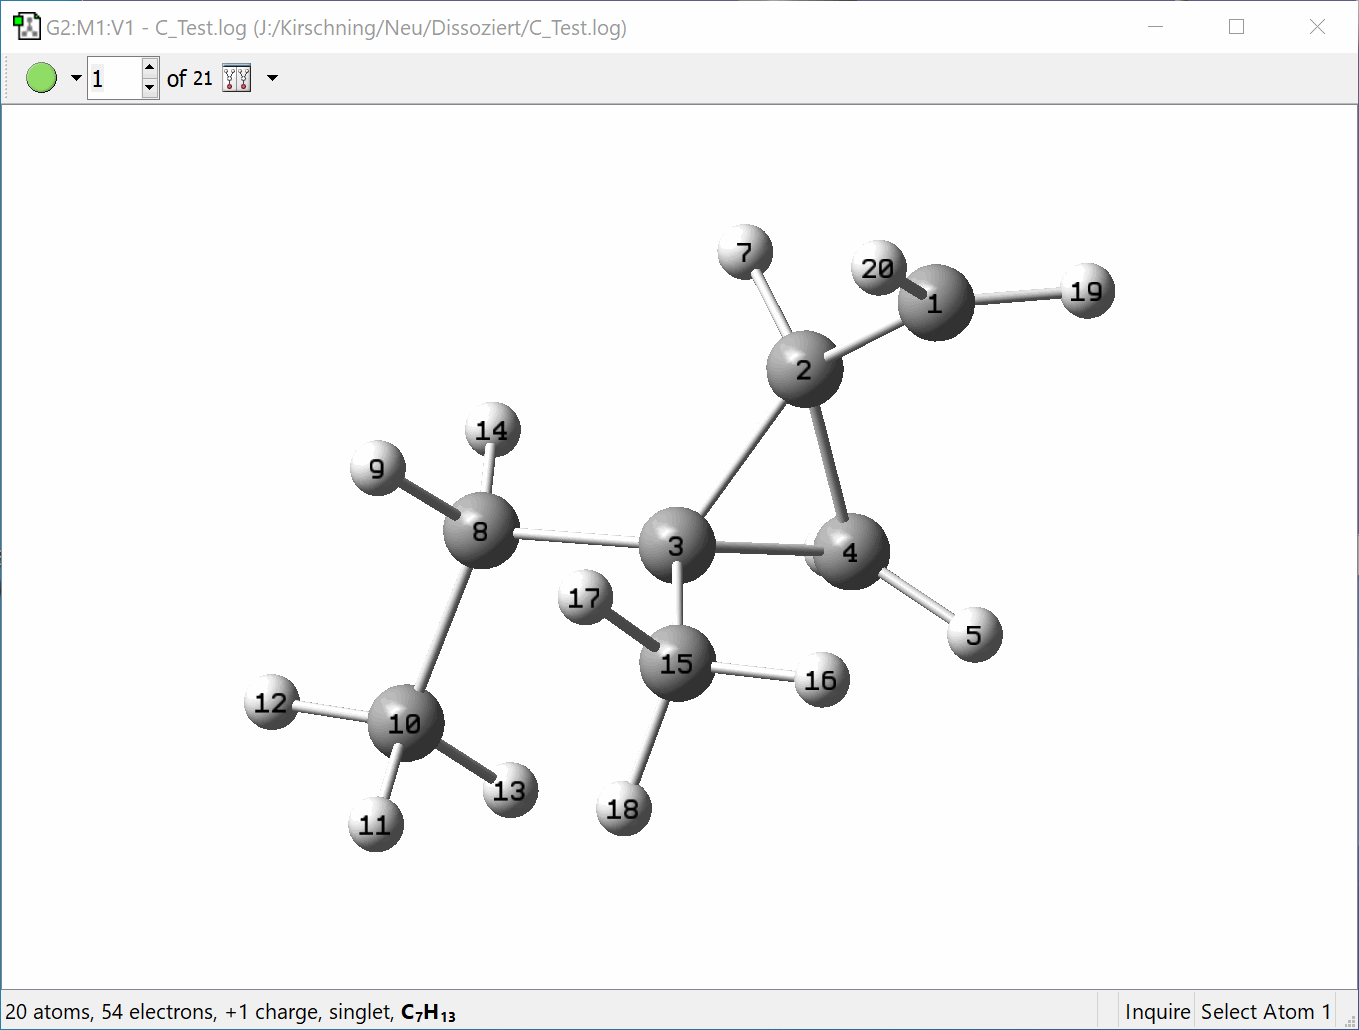Select hydrogen atom 20
1359x1030 pixels.
(879, 267)
